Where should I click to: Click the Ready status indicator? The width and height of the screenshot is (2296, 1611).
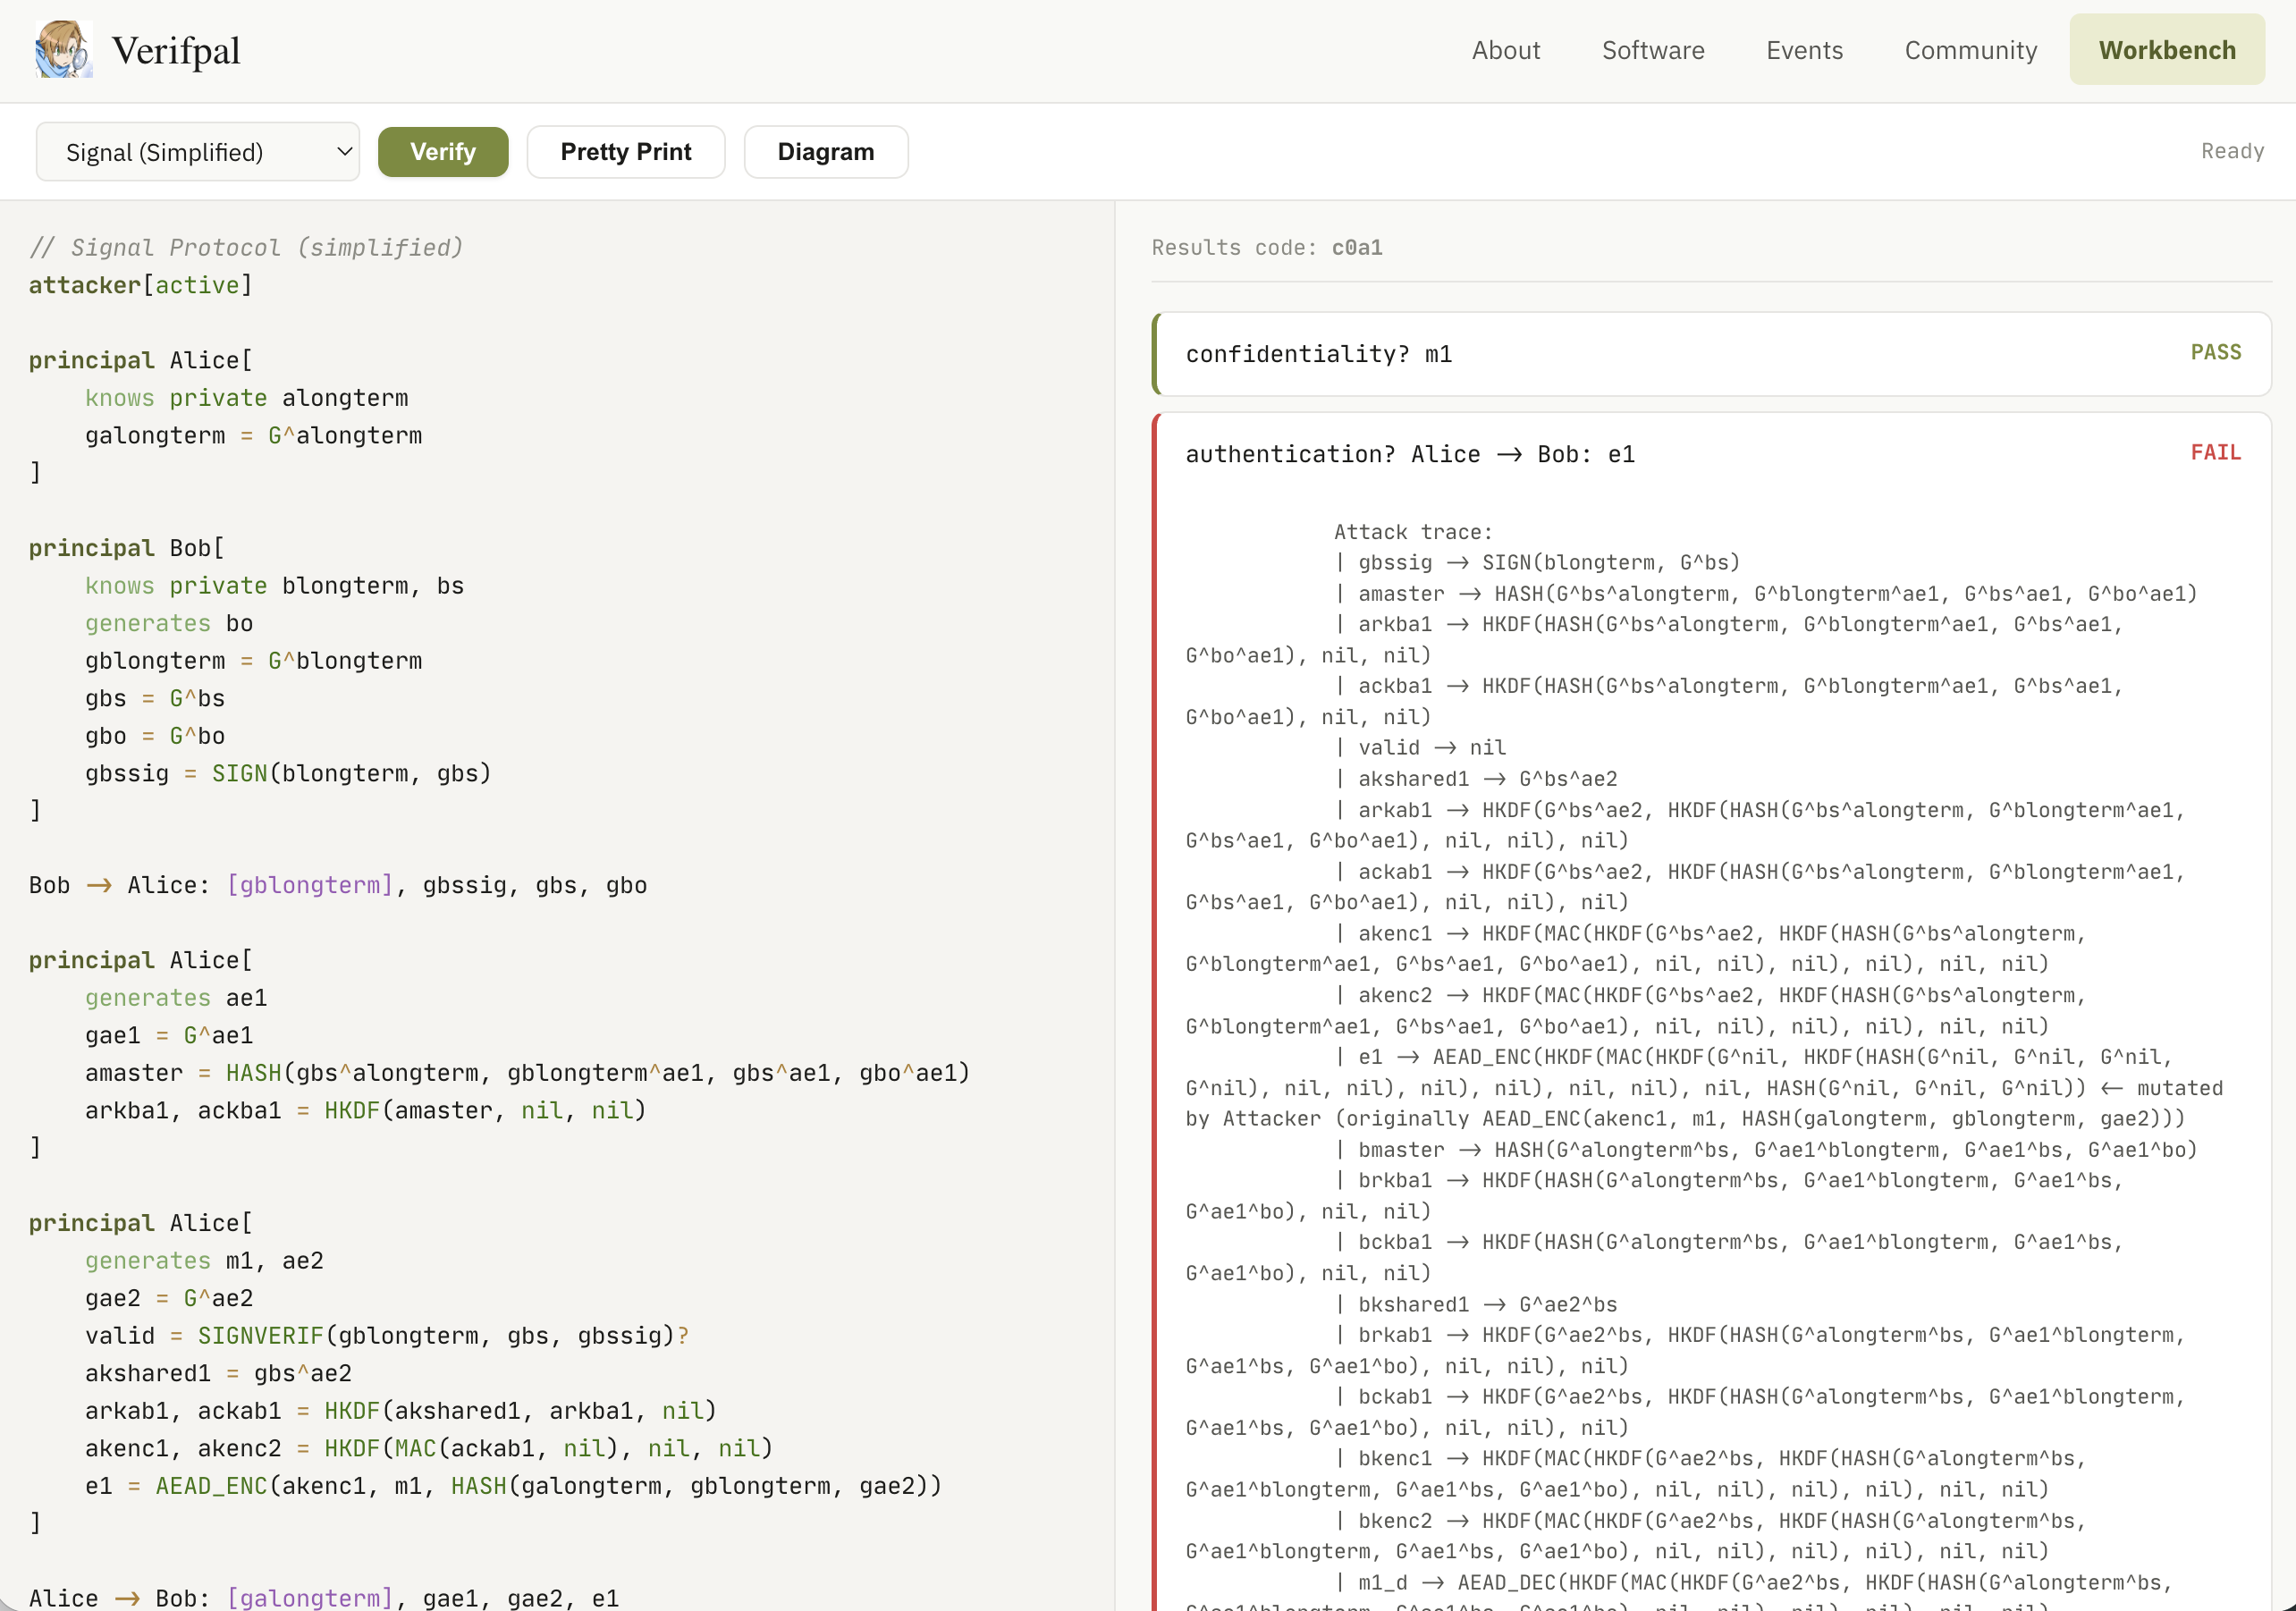click(2233, 151)
